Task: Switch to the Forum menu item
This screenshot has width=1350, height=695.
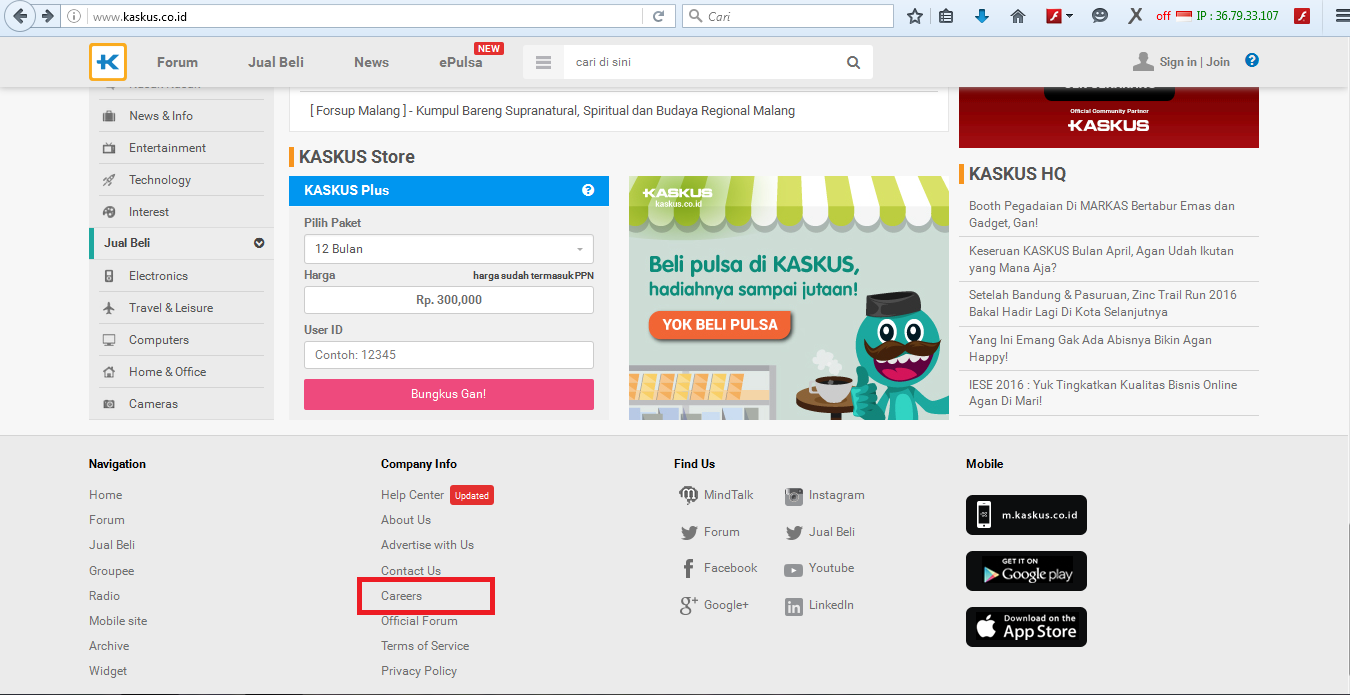Action: point(177,61)
